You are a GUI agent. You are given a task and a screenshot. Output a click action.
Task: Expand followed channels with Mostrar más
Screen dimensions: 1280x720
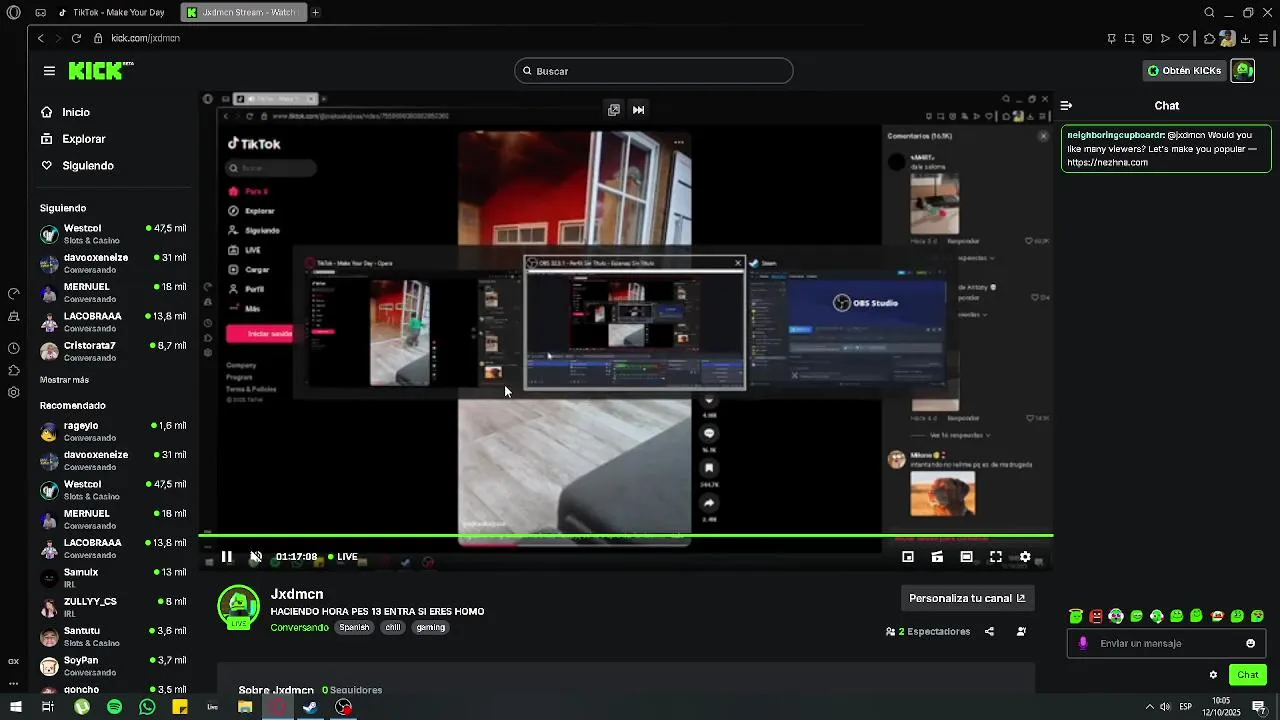64,380
